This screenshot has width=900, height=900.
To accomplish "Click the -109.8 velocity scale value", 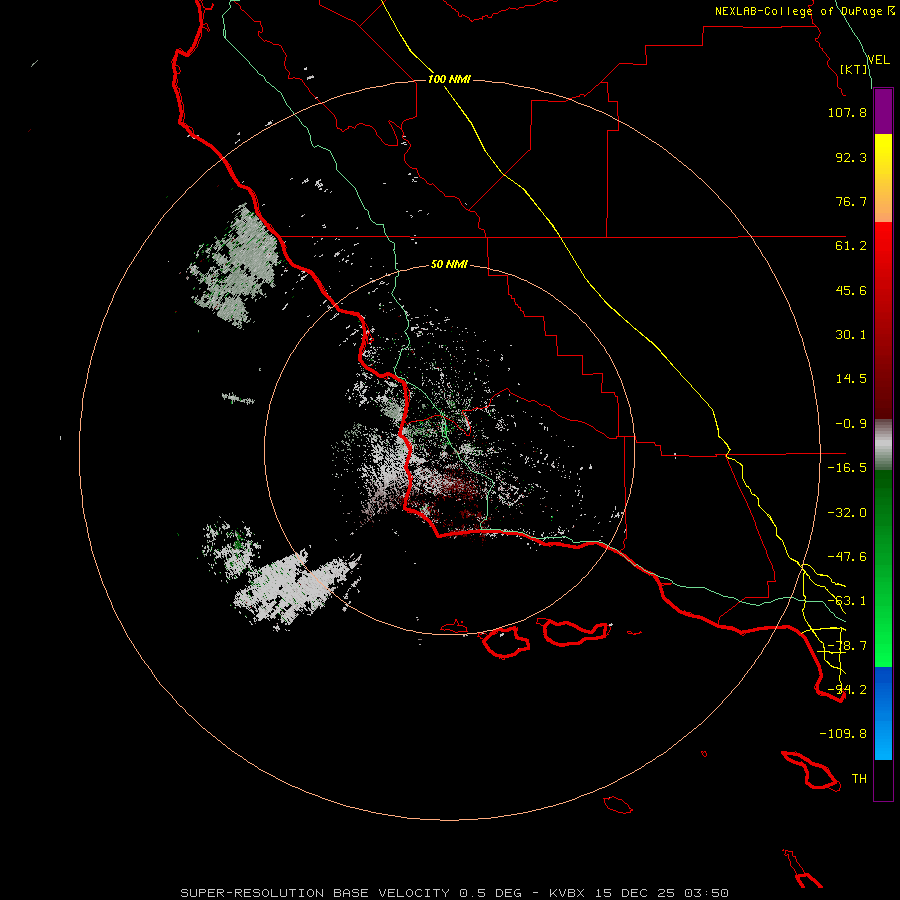I will 843,734.
